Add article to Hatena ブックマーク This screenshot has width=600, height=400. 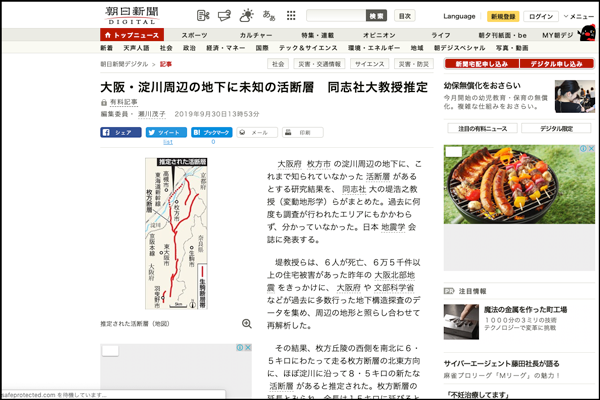point(212,132)
